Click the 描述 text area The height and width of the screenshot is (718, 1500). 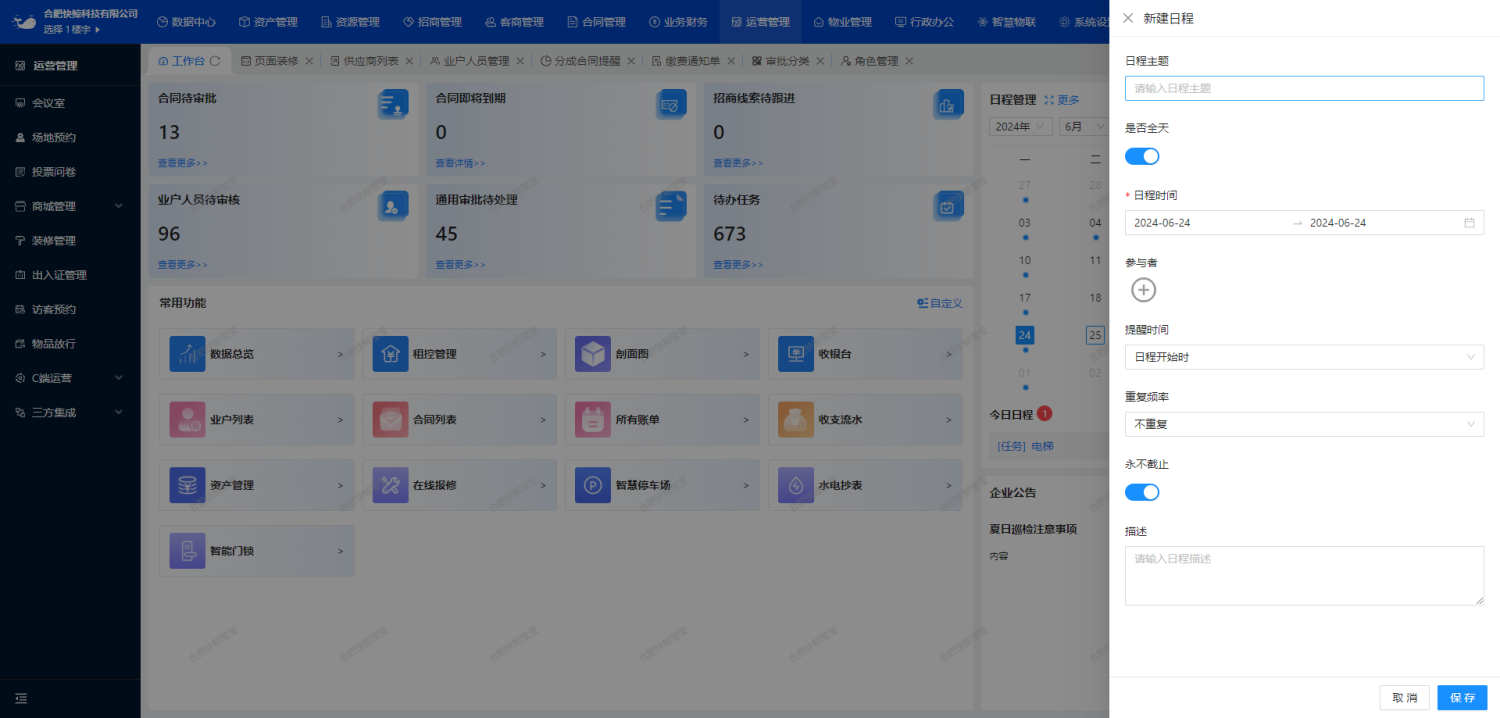pos(1304,575)
